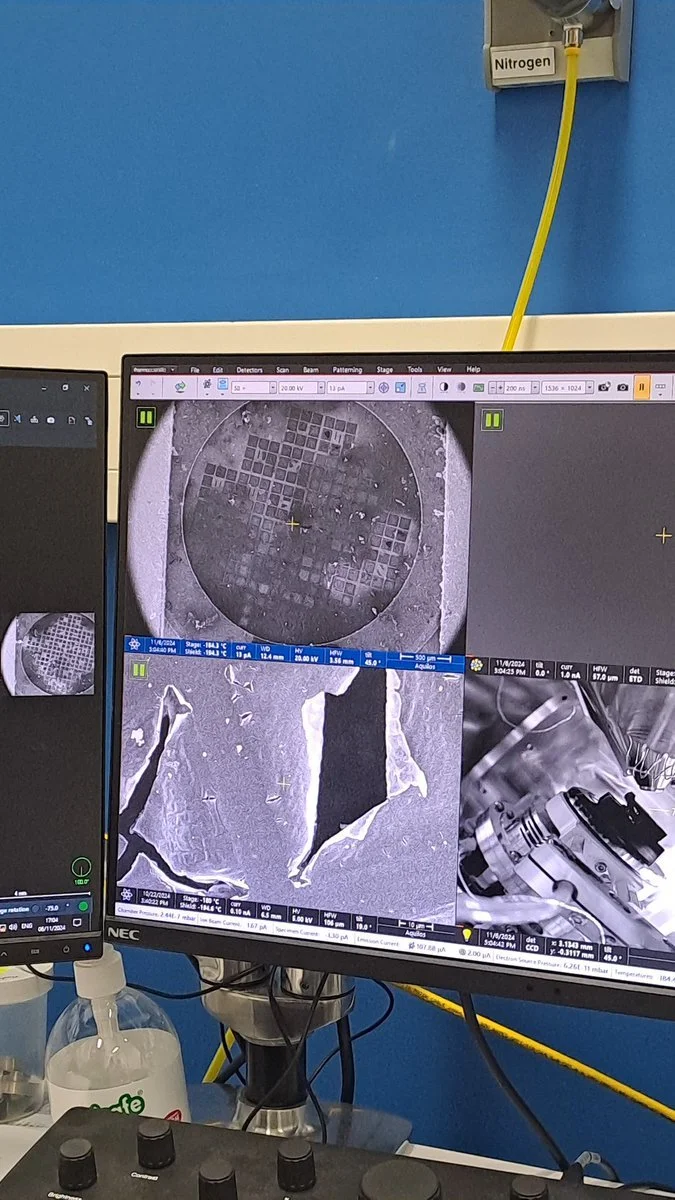Click the hourglass-shaped icon in toolbar
This screenshot has height=1200, width=675.
[x=422, y=387]
